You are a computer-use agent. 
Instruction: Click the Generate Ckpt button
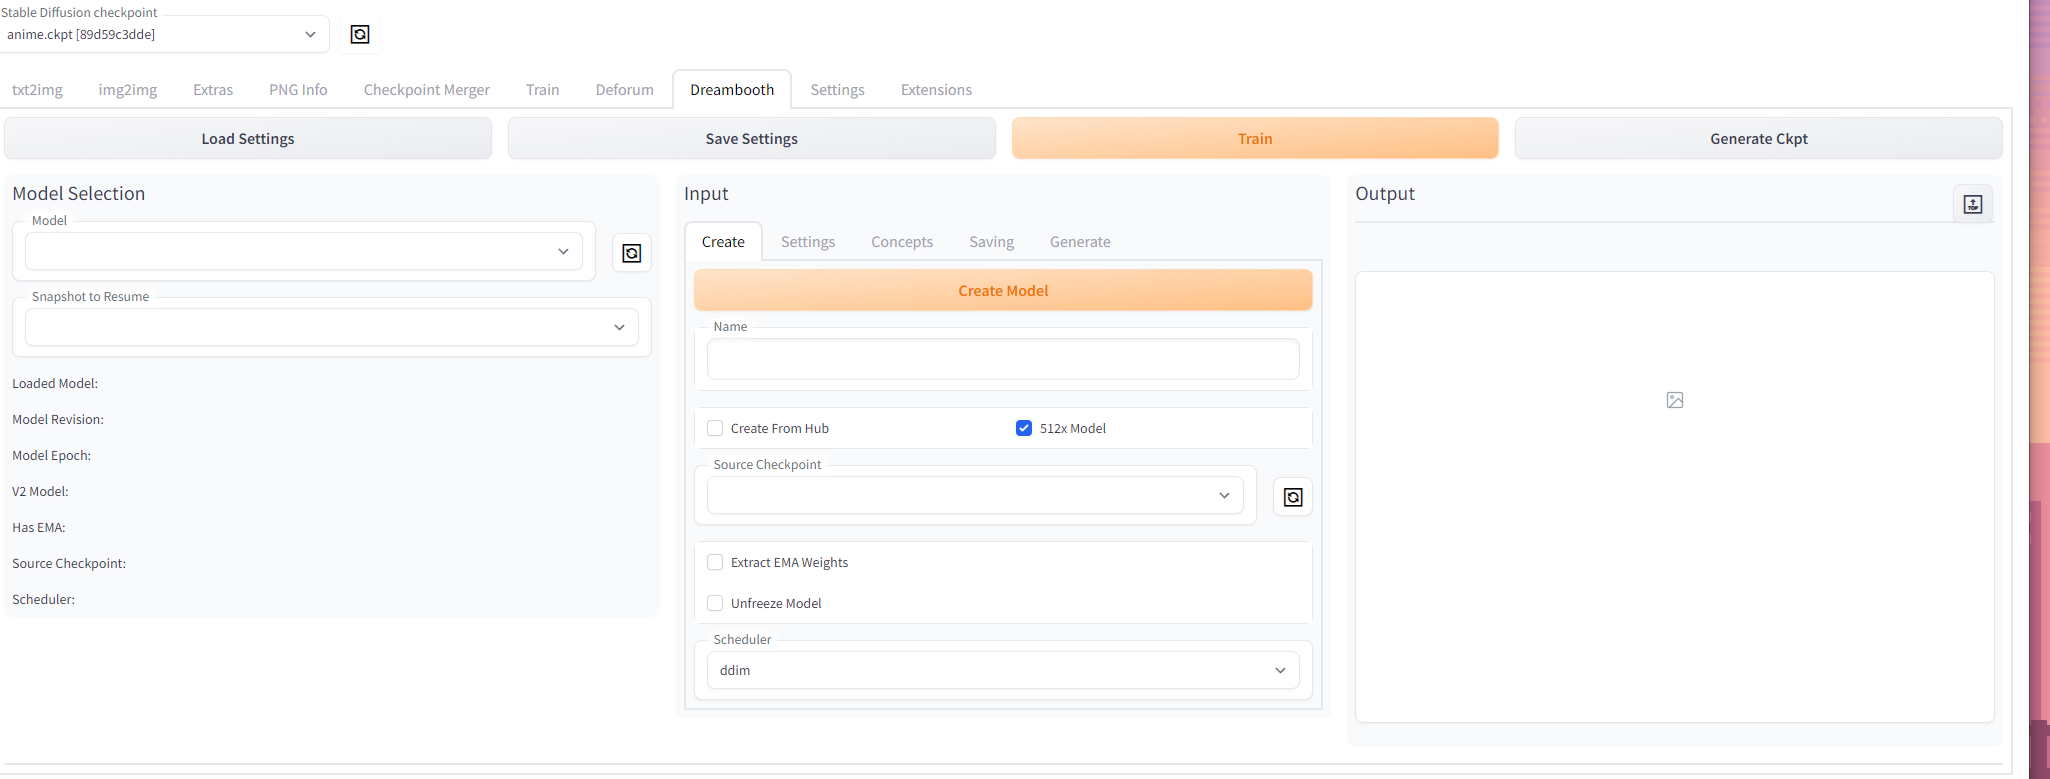1759,139
